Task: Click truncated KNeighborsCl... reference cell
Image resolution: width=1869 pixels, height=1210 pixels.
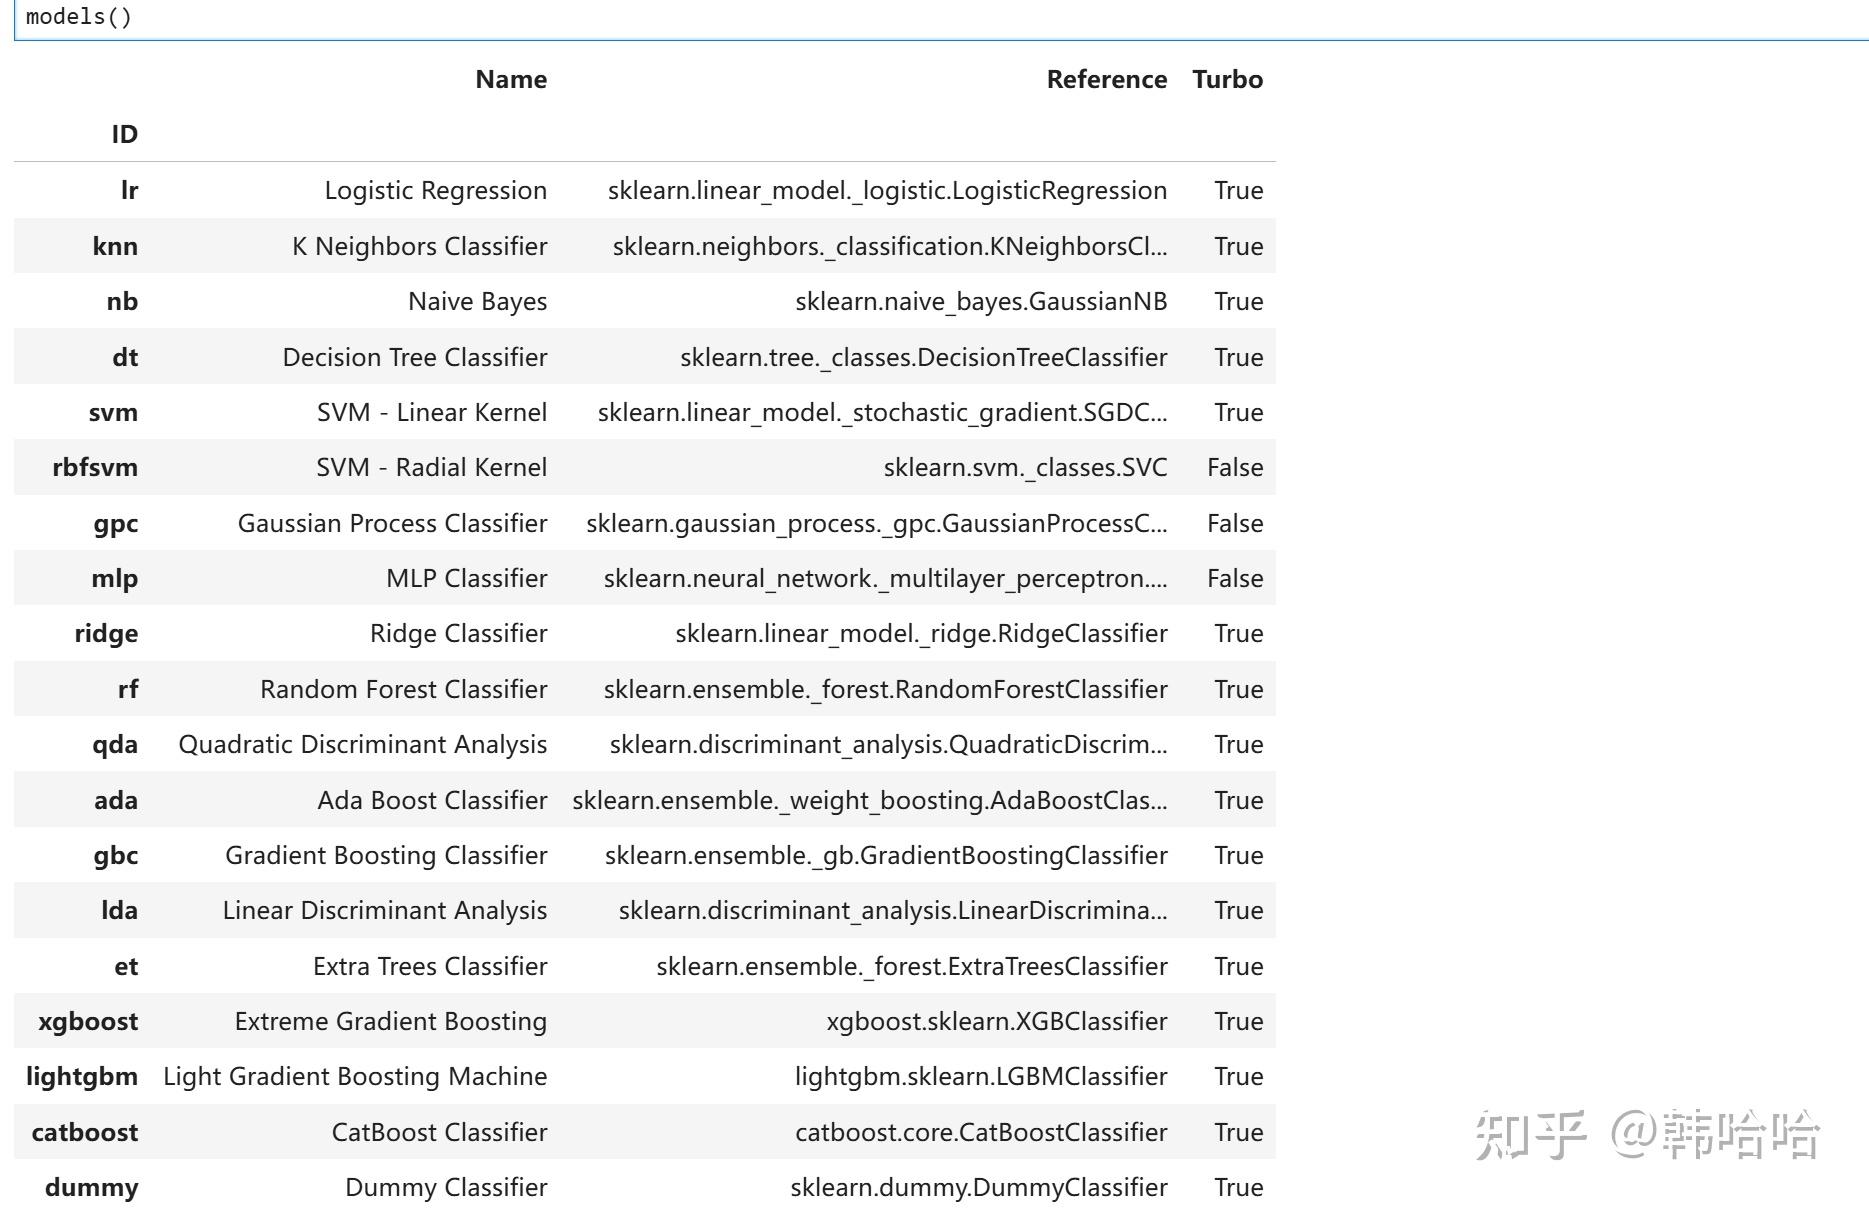Action: tap(889, 246)
